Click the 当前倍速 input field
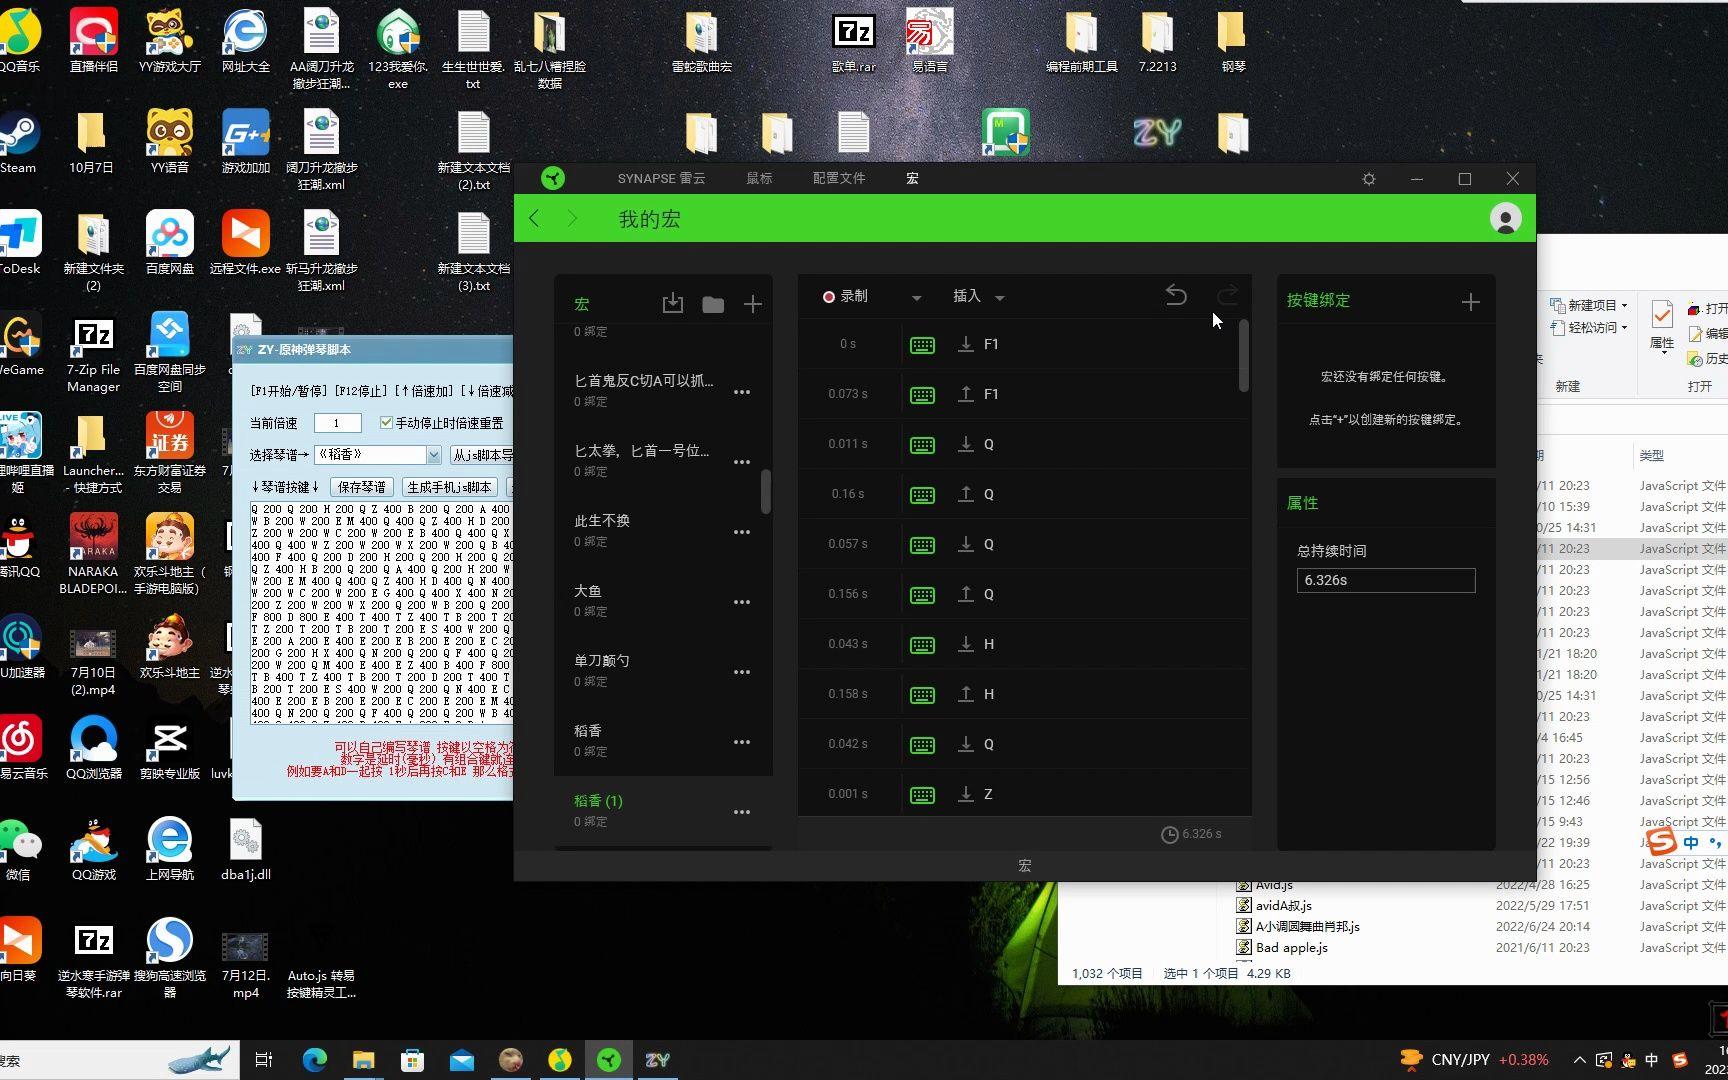The height and width of the screenshot is (1080, 1728). point(337,423)
